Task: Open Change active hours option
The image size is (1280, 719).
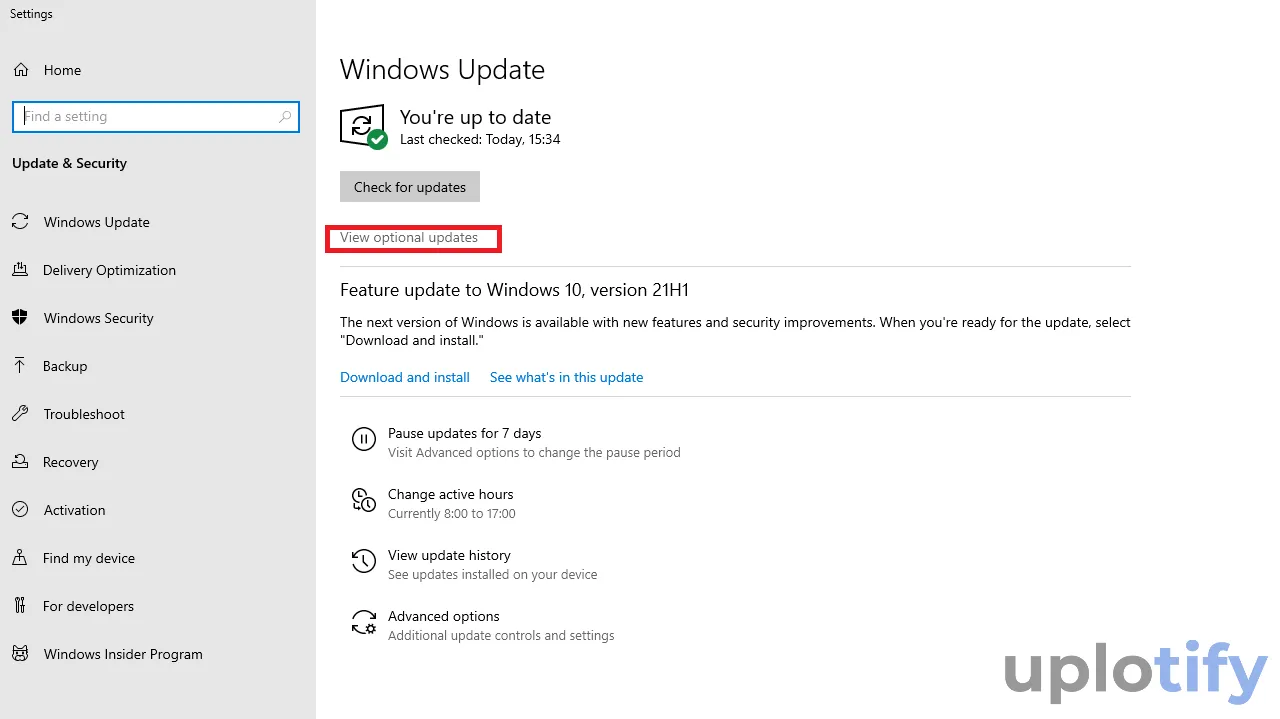Action: [450, 494]
